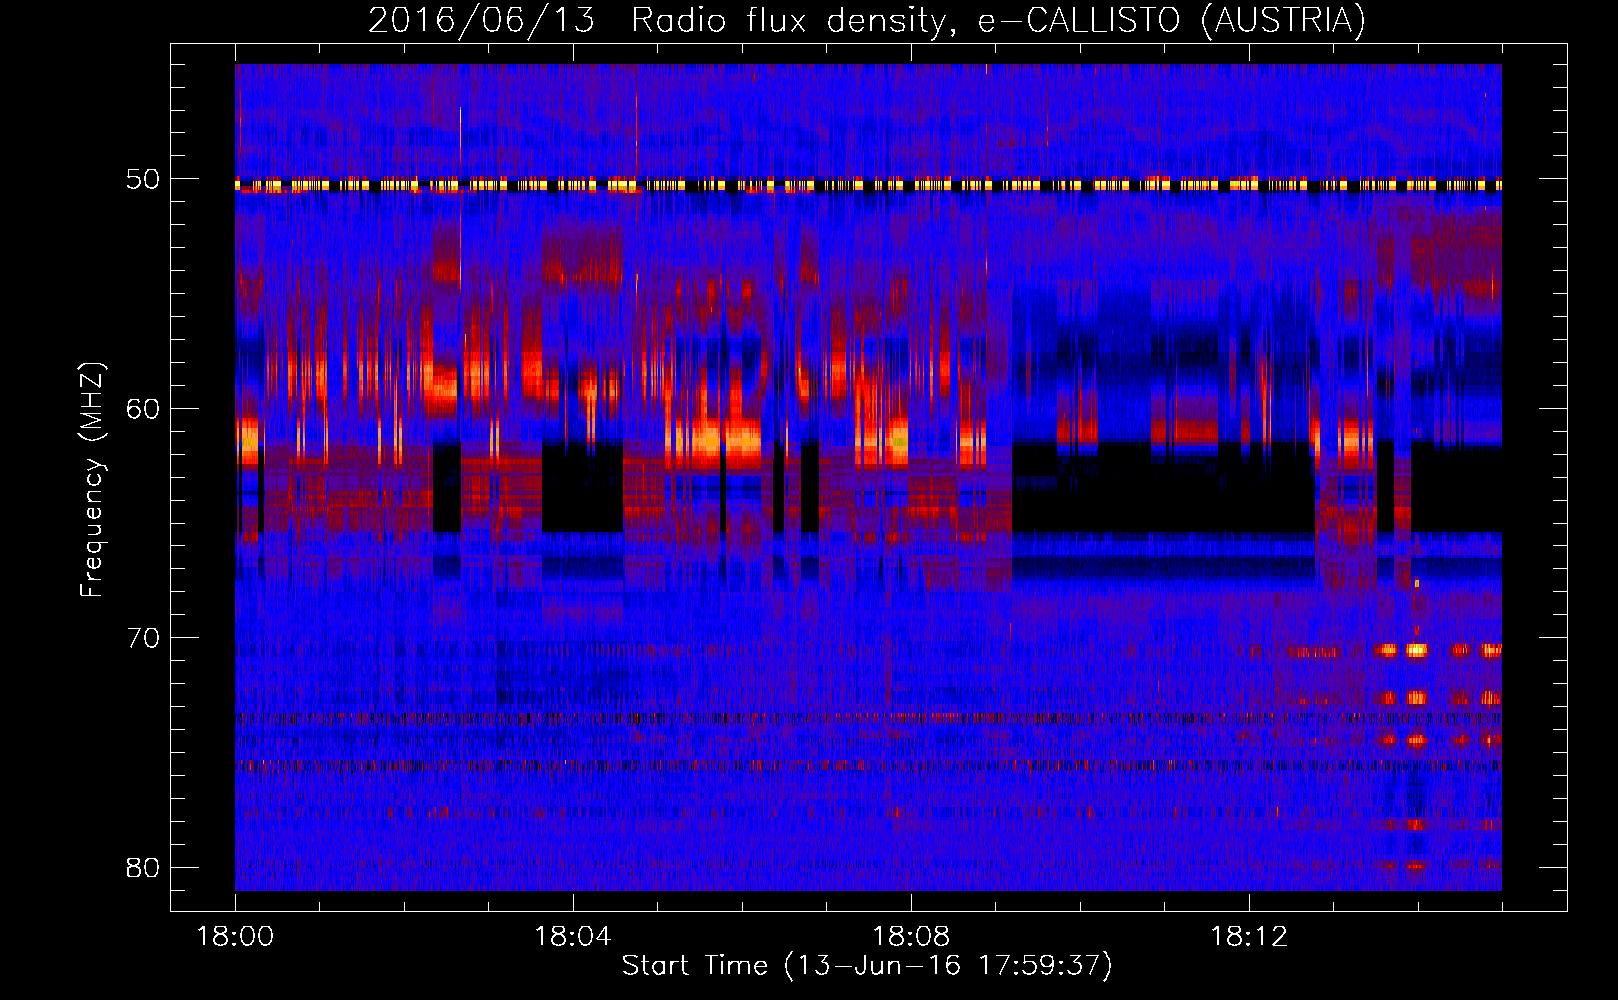Click the "18:08" time tick label
Image resolution: width=1618 pixels, height=1000 pixels.
tap(911, 937)
